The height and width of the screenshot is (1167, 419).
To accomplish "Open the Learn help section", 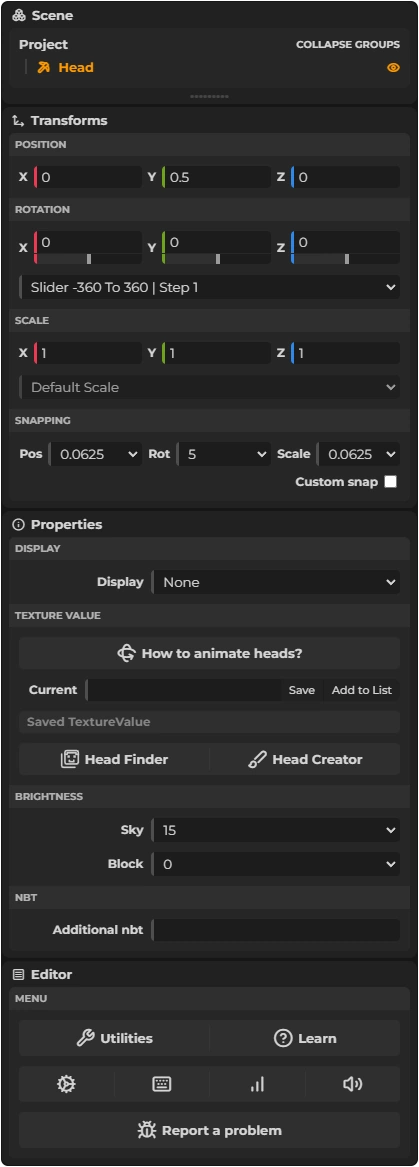I will [x=305, y=1038].
